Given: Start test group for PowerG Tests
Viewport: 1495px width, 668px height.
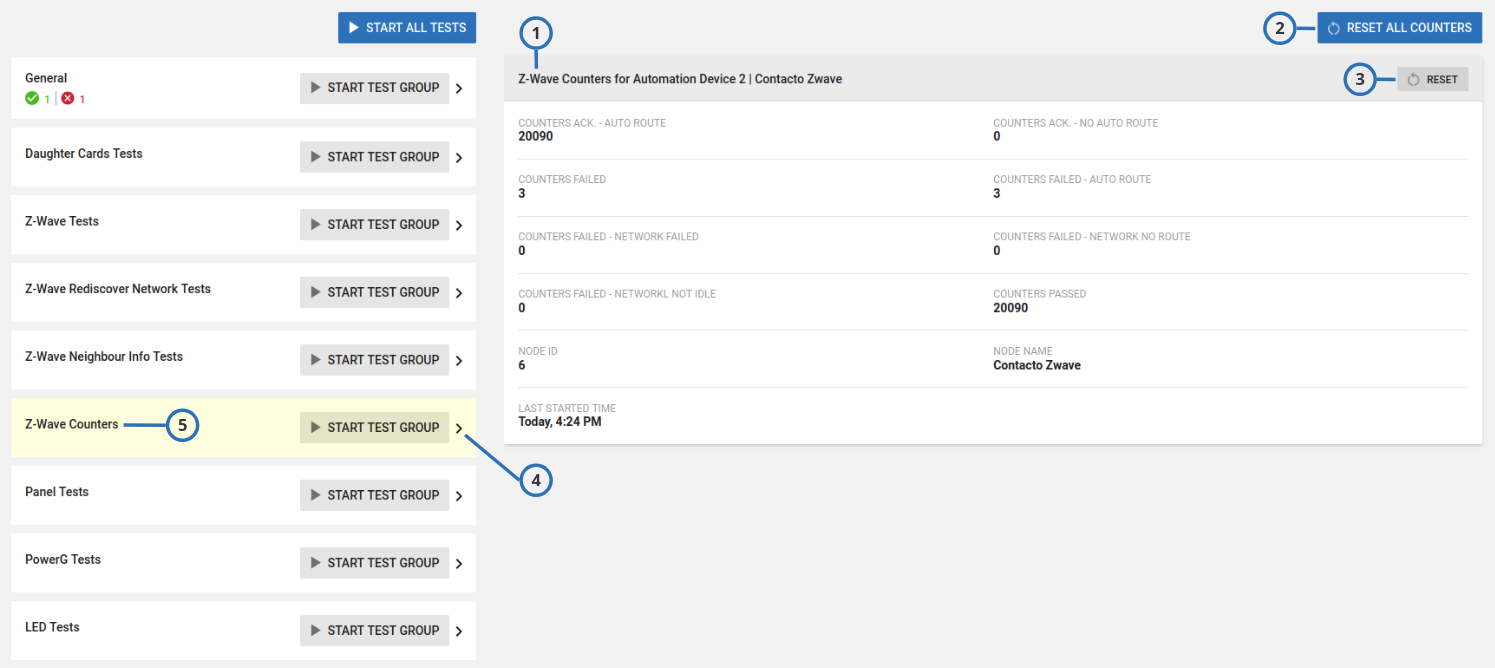Looking at the screenshot, I should (x=374, y=563).
